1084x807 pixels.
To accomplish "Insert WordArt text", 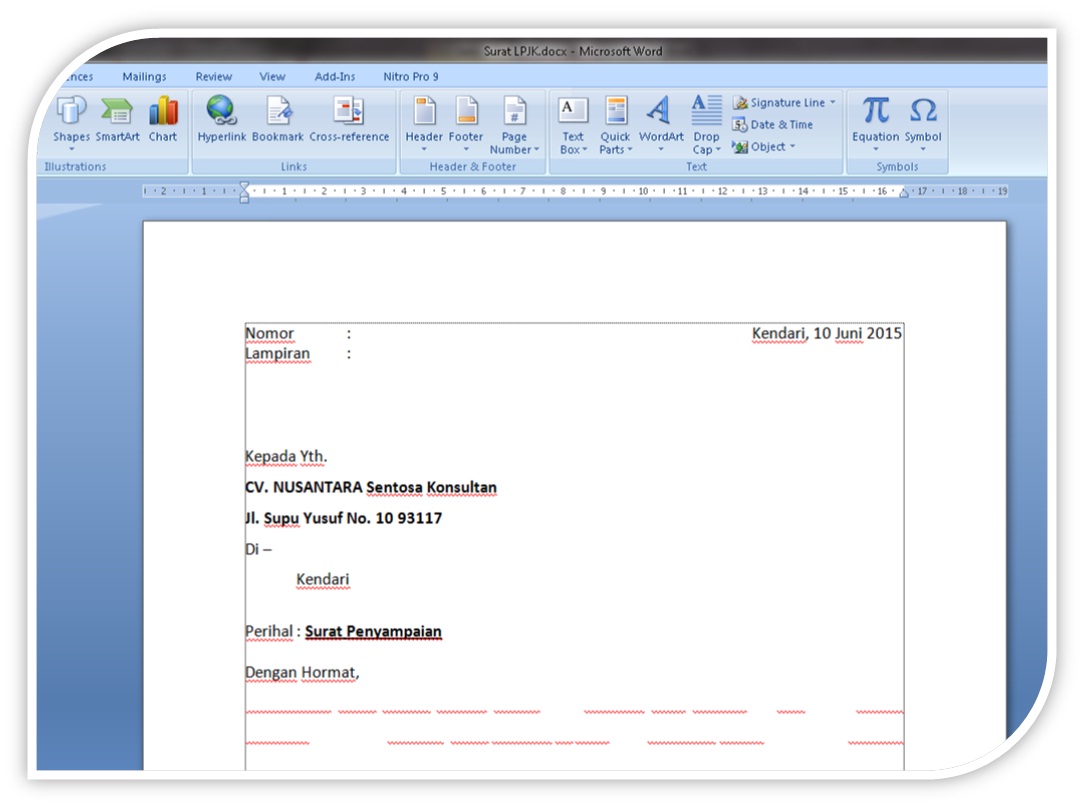I will [661, 118].
